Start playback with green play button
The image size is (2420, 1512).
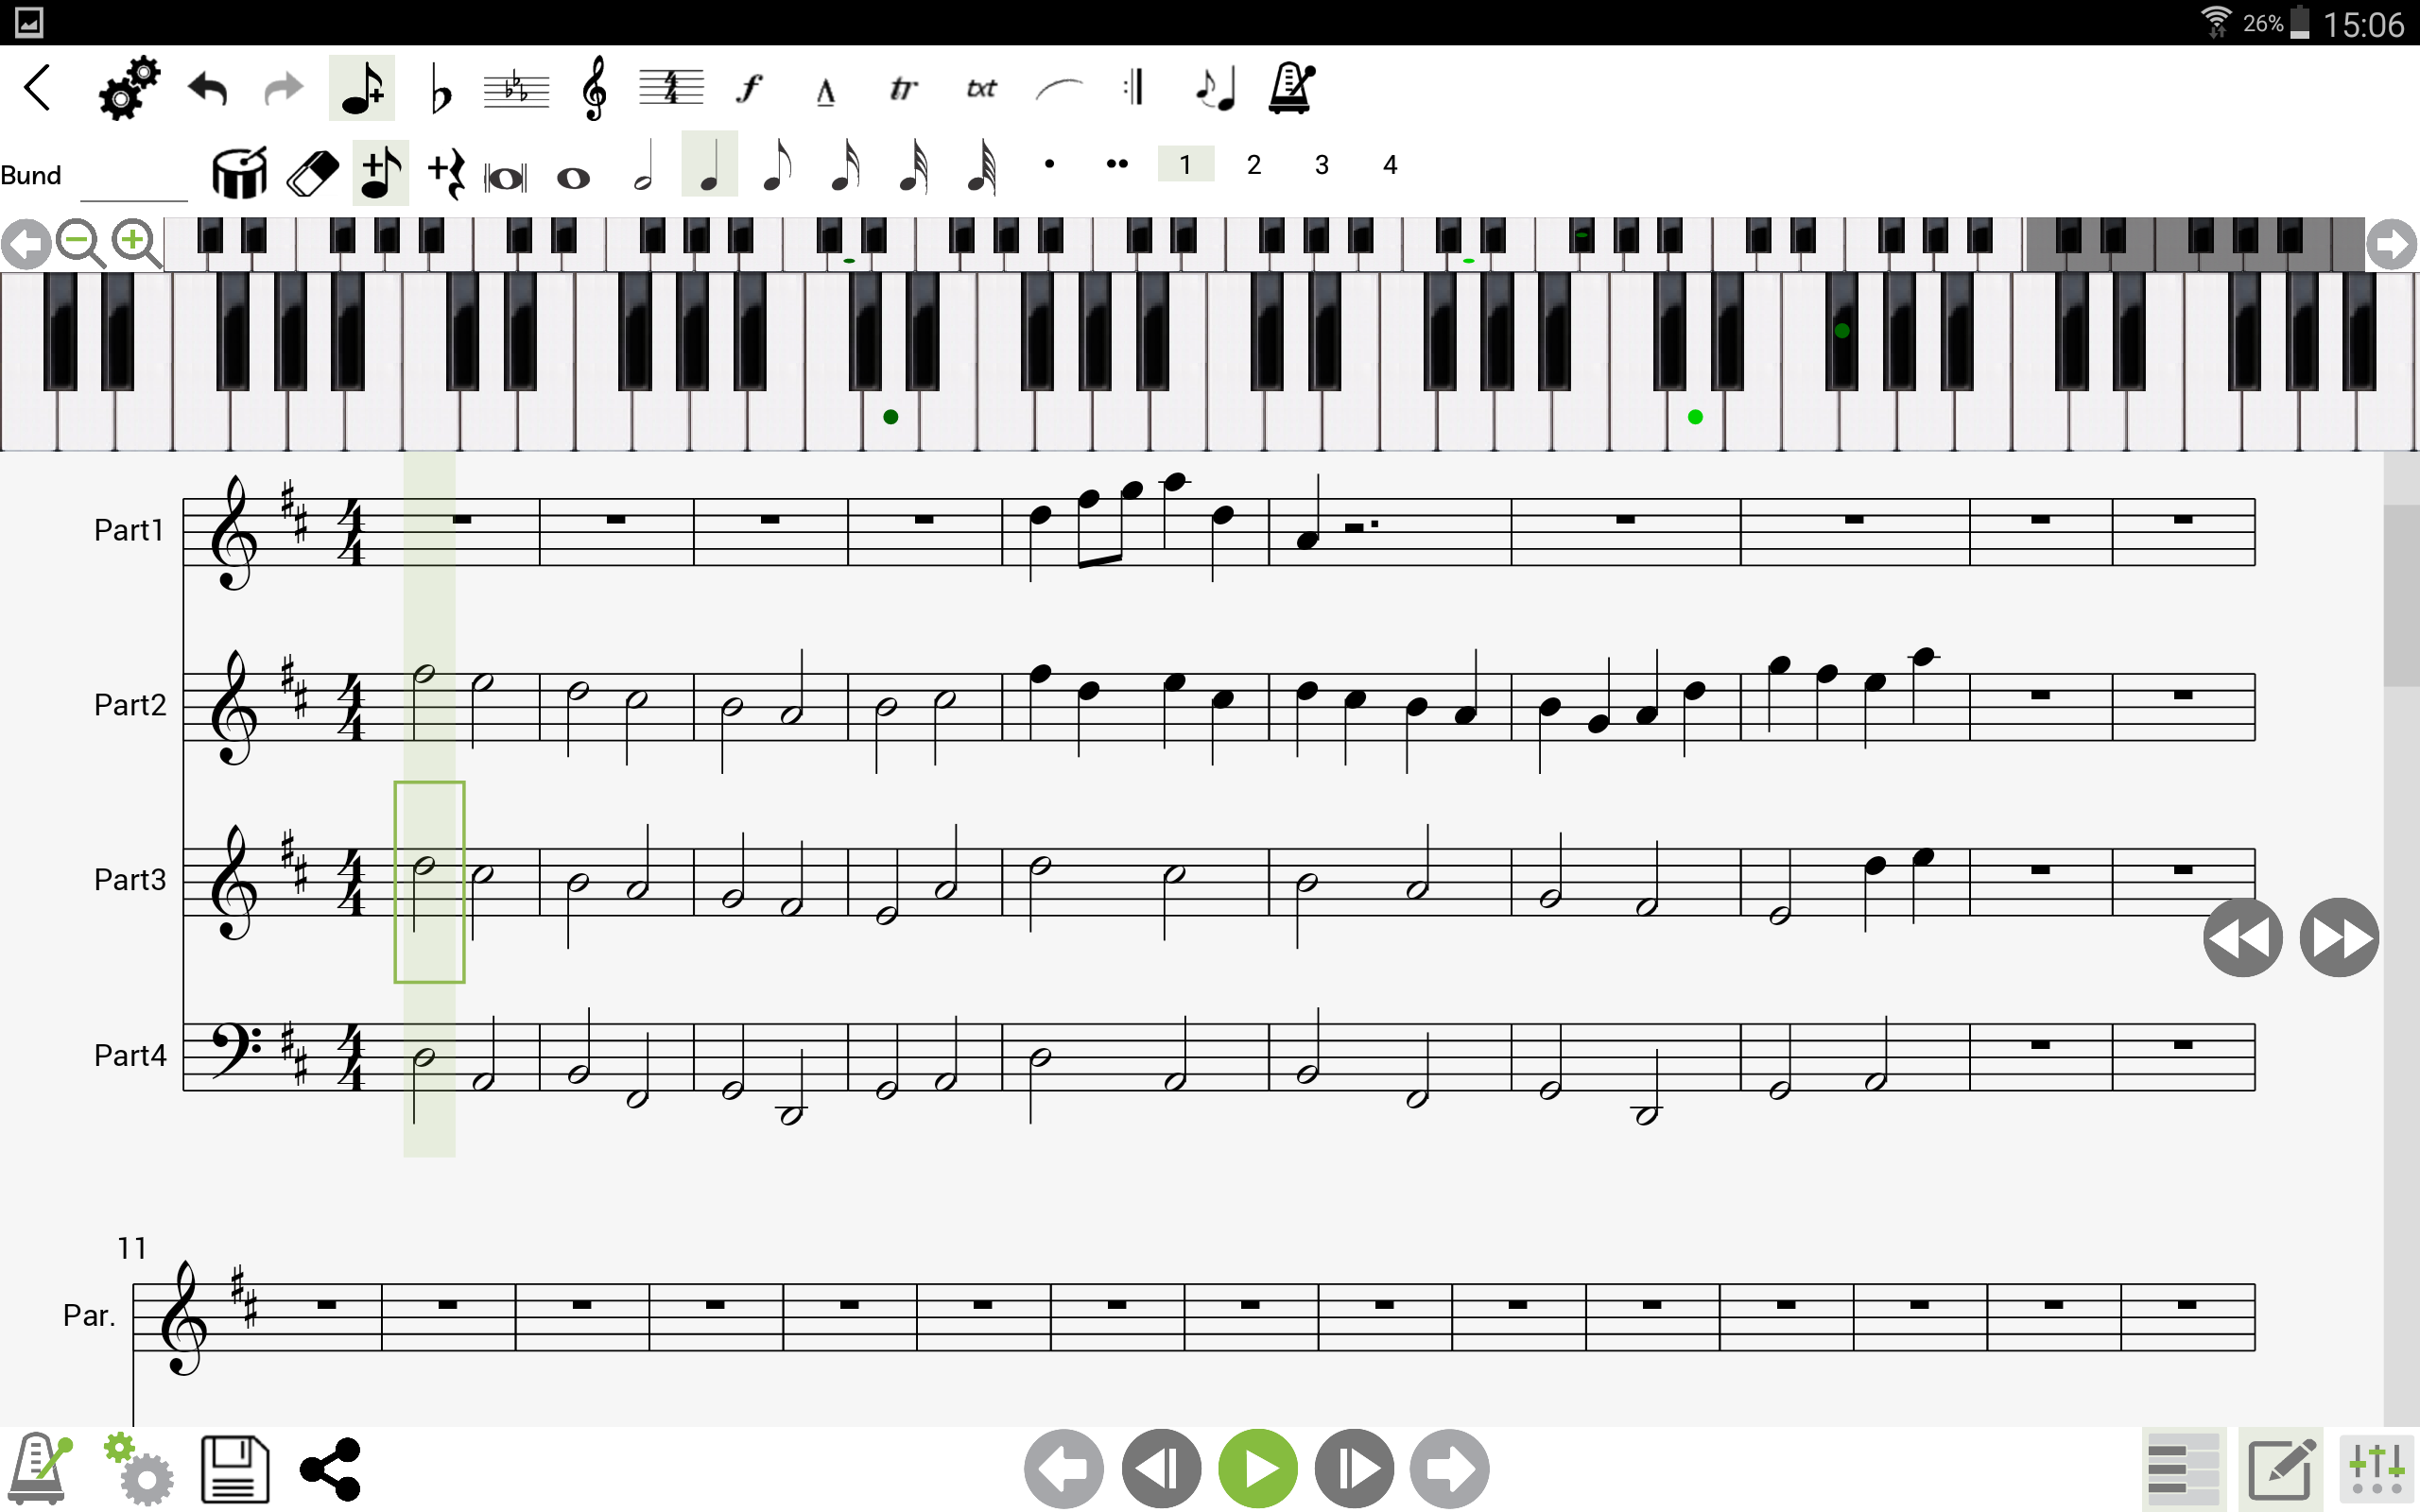[x=1258, y=1469]
